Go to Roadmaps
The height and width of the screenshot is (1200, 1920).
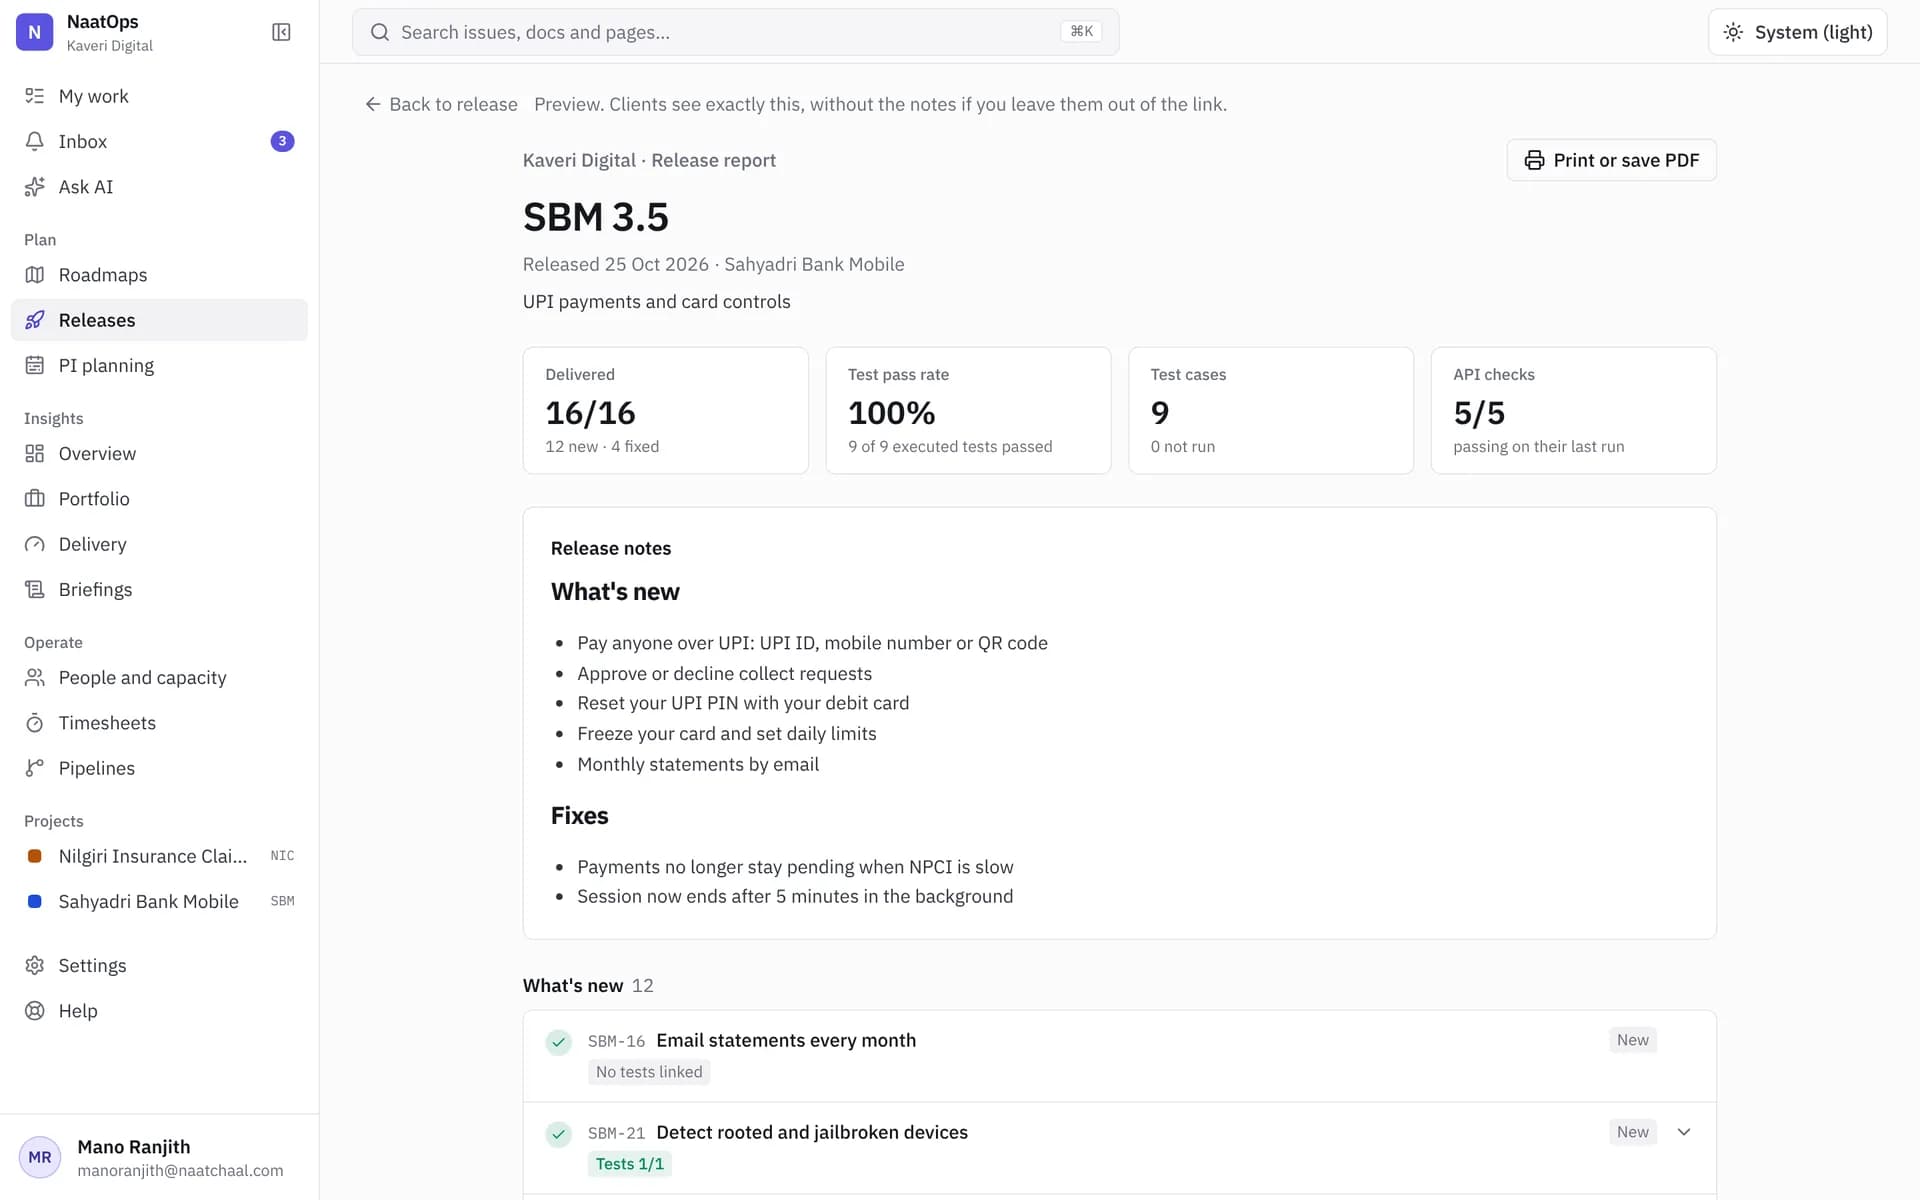coord(159,275)
